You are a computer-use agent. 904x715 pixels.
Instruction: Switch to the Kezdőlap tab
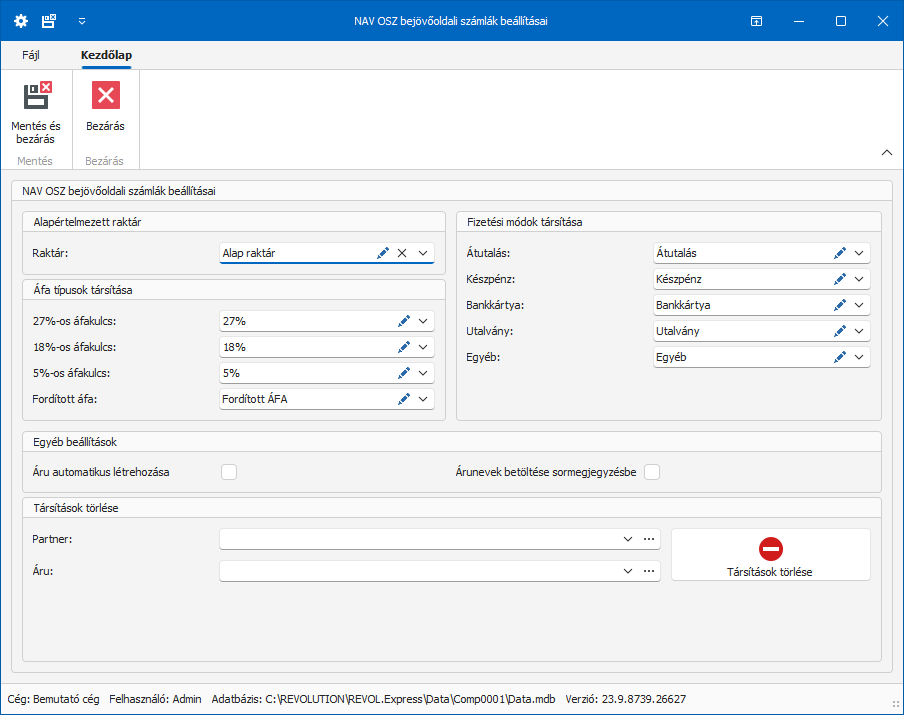pyautogui.click(x=106, y=55)
